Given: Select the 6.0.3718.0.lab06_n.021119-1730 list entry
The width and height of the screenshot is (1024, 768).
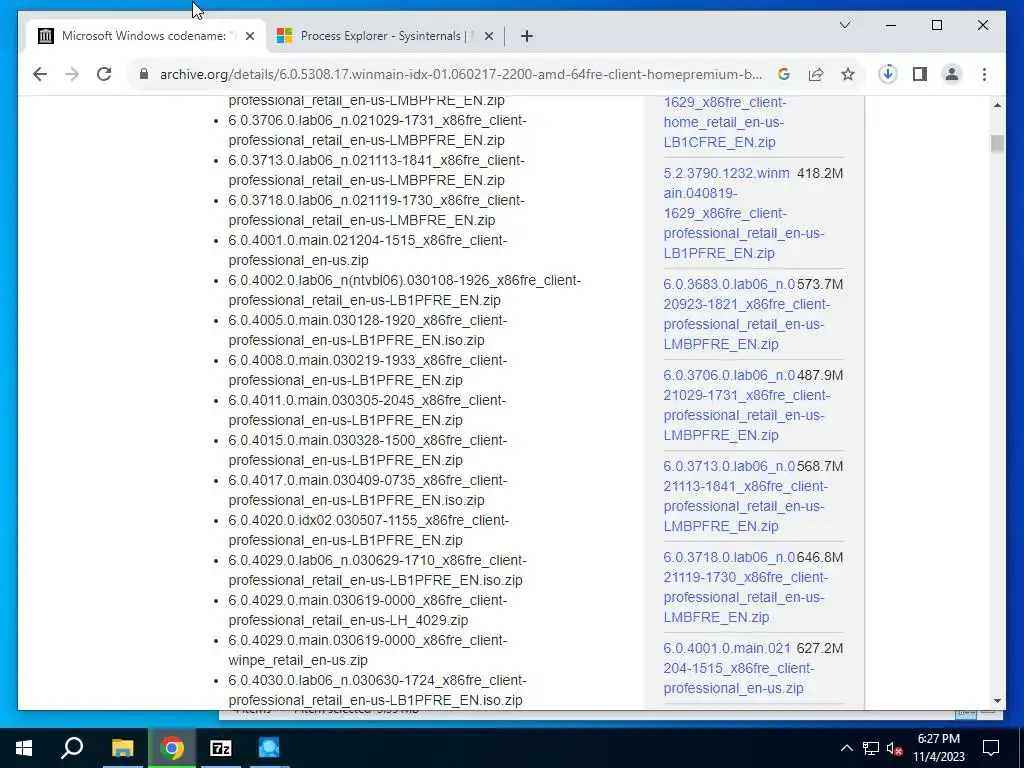Looking at the screenshot, I should [377, 210].
